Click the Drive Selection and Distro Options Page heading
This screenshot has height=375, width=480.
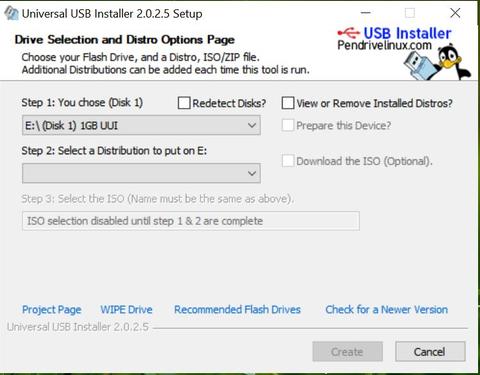pos(125,40)
